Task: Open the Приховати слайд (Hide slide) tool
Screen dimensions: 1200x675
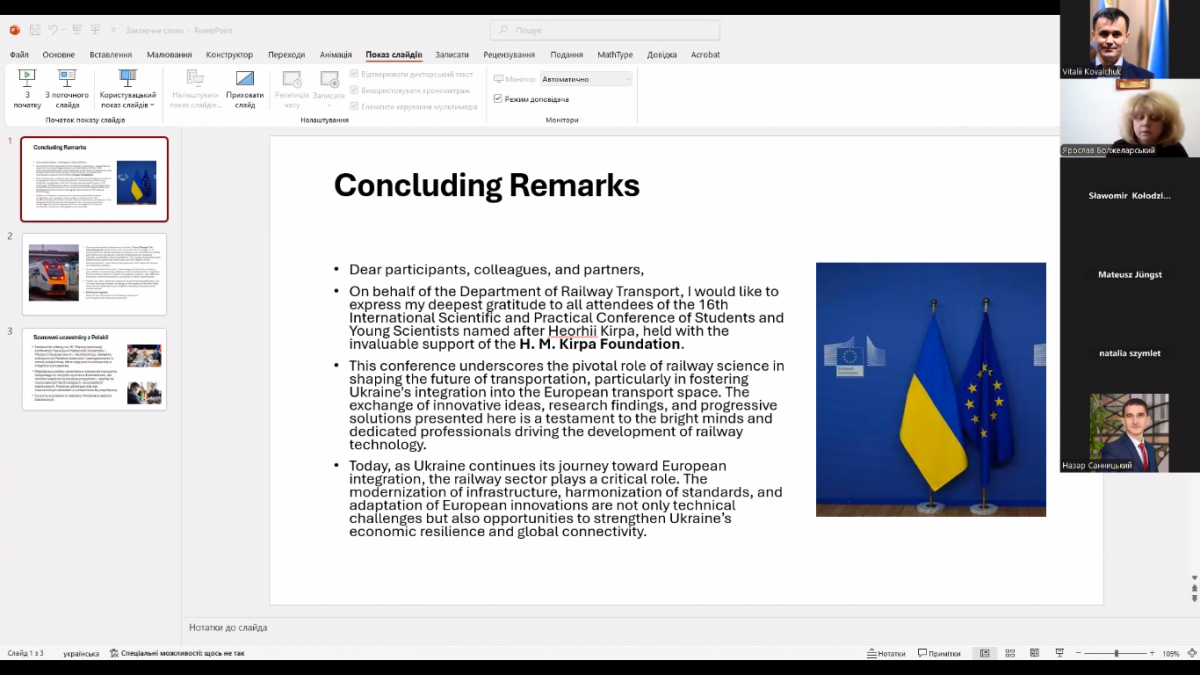Action: coord(245,89)
